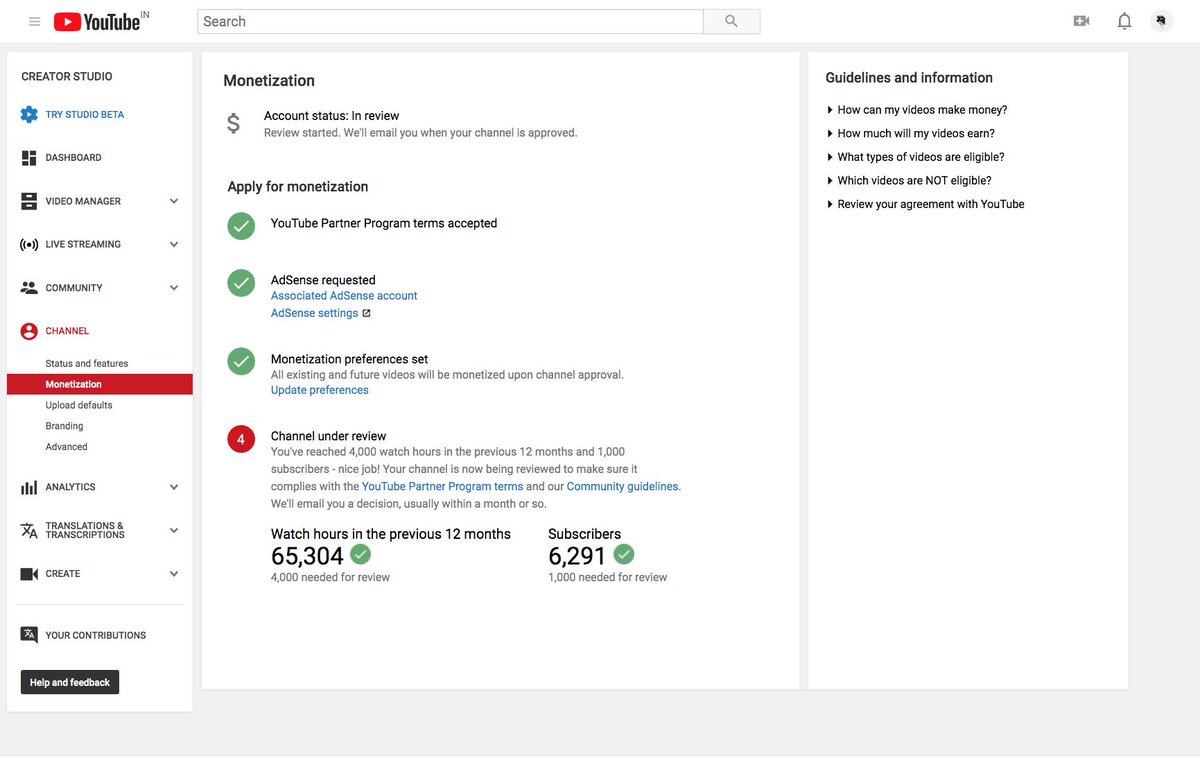1200x758 pixels.
Task: Open the account avatar menu
Action: 1161,21
